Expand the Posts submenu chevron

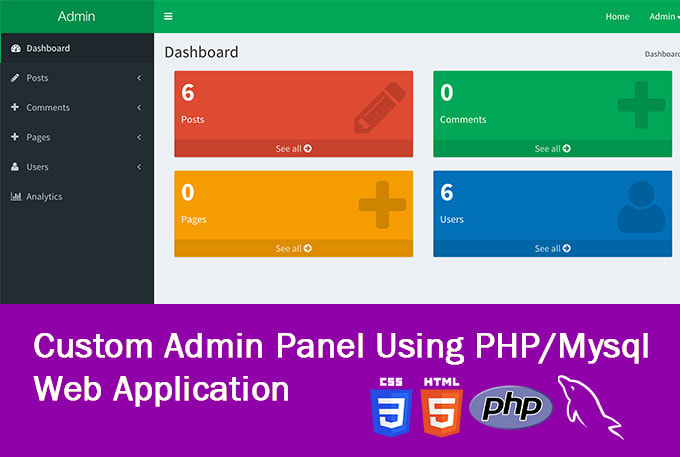pyautogui.click(x=139, y=78)
